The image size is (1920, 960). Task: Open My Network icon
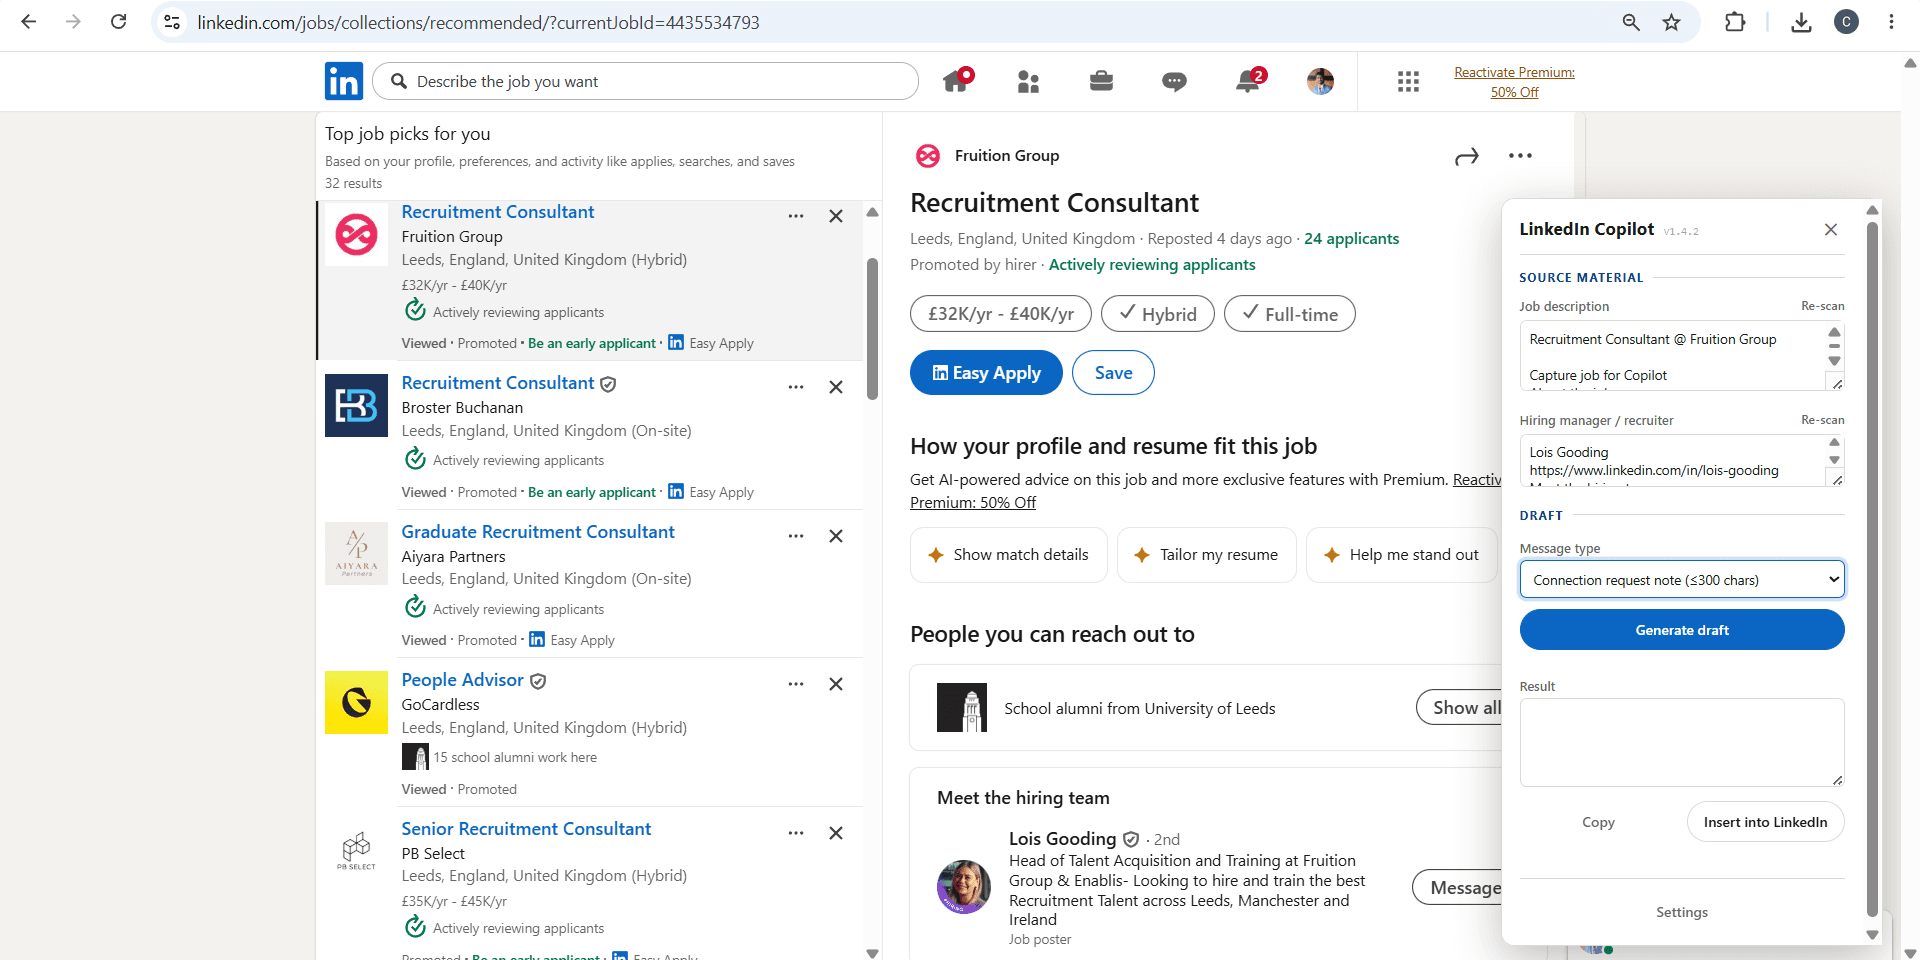tap(1028, 82)
